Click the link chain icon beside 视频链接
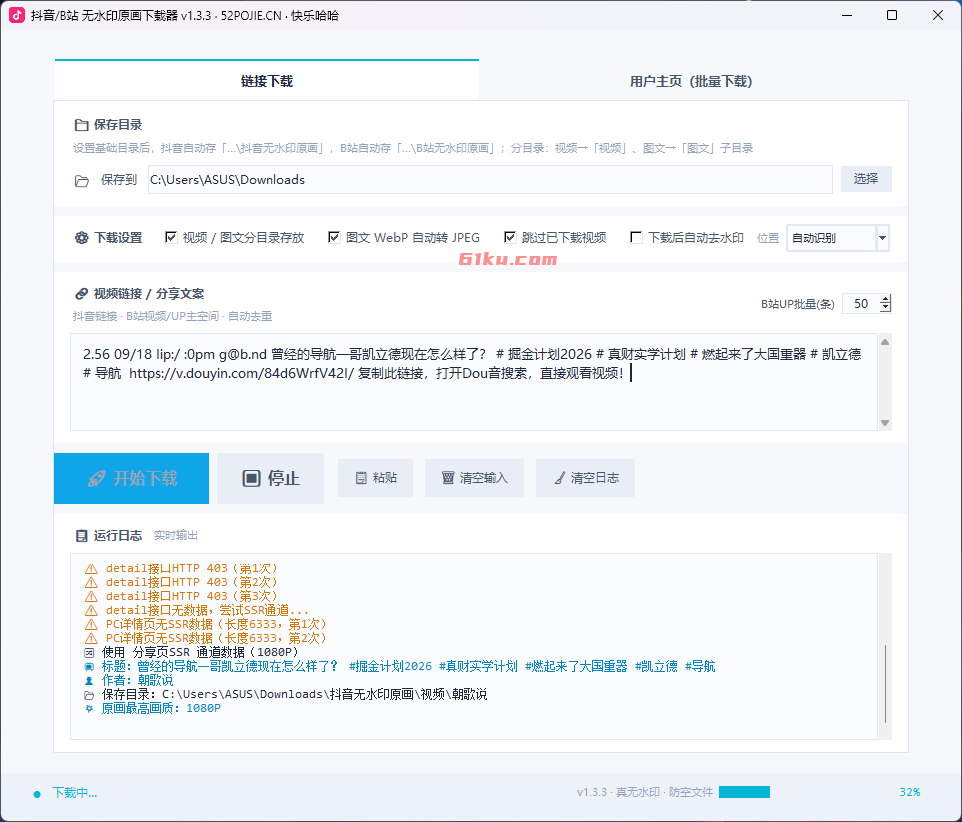The height and width of the screenshot is (822, 962). pyautogui.click(x=82, y=294)
